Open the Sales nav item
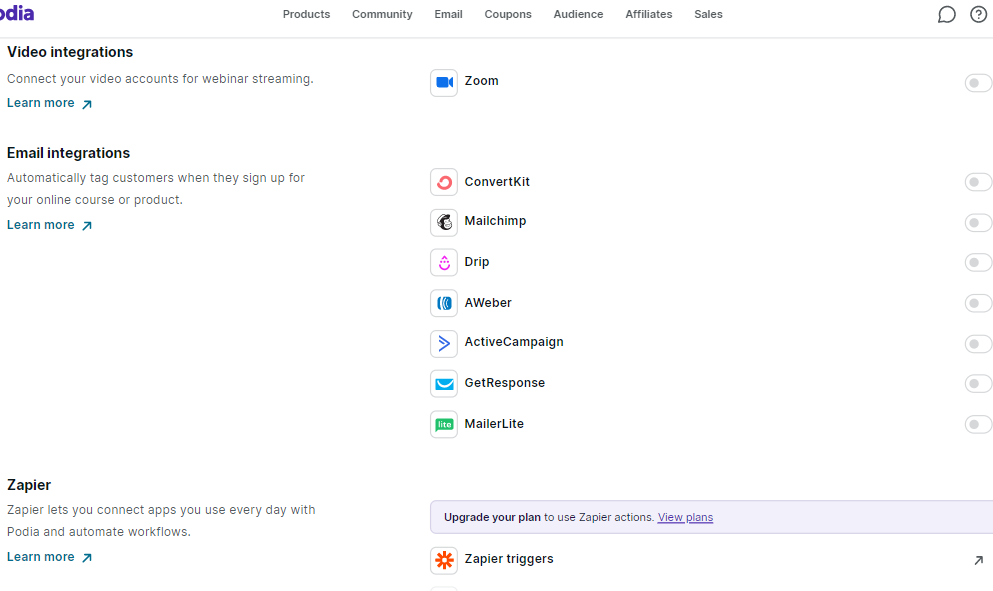Screen dimensions: 993x591 tap(708, 14)
